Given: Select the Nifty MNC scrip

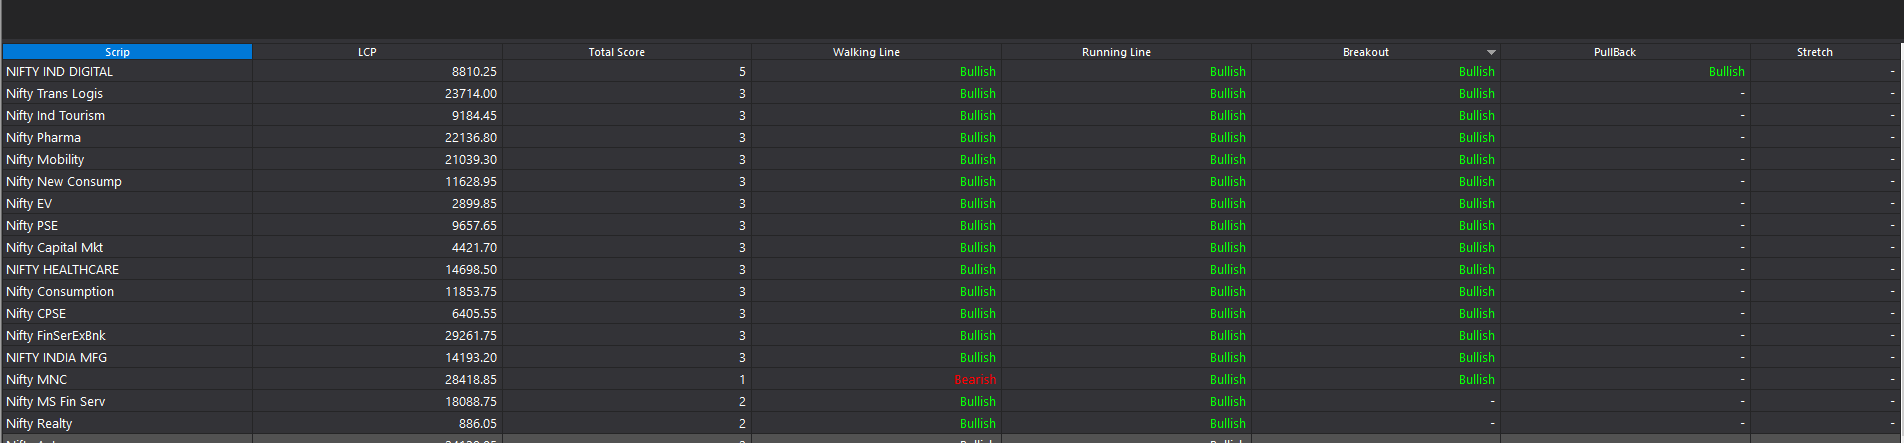Looking at the screenshot, I should 36,379.
